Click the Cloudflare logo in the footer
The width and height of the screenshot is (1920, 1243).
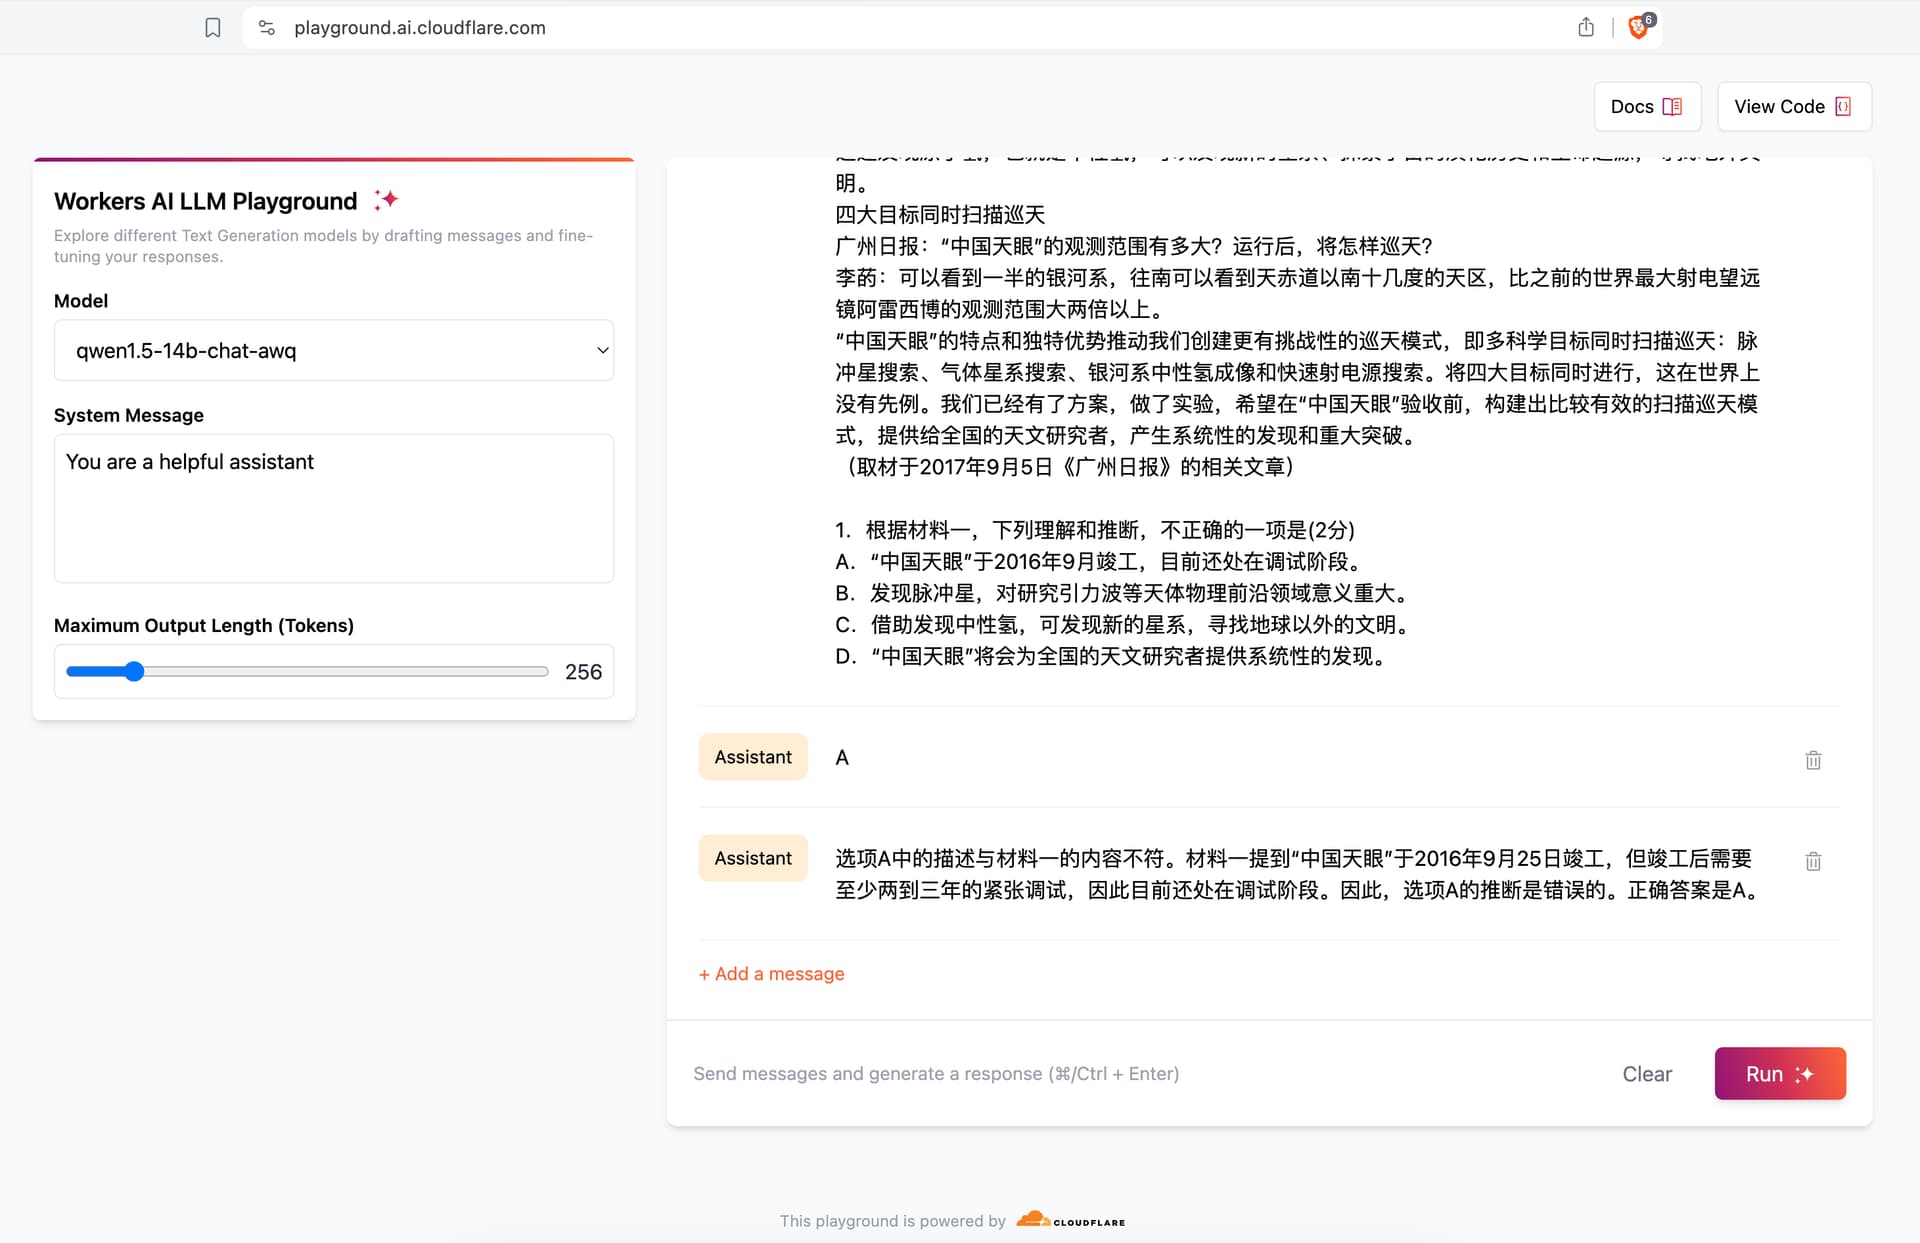point(1070,1220)
